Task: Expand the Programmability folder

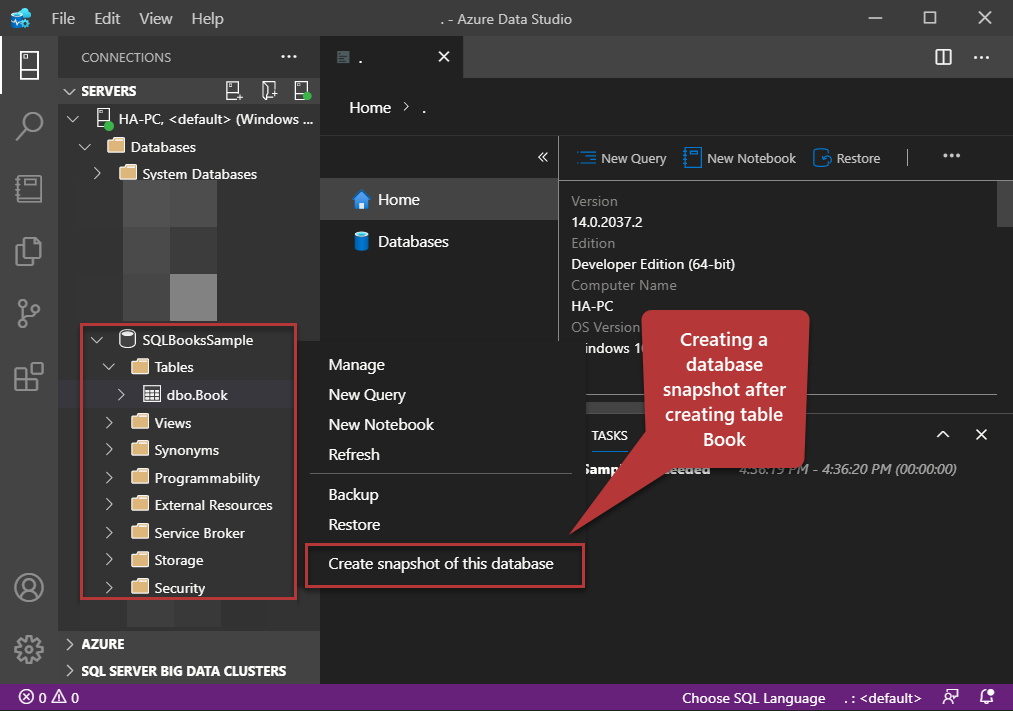Action: 109,477
